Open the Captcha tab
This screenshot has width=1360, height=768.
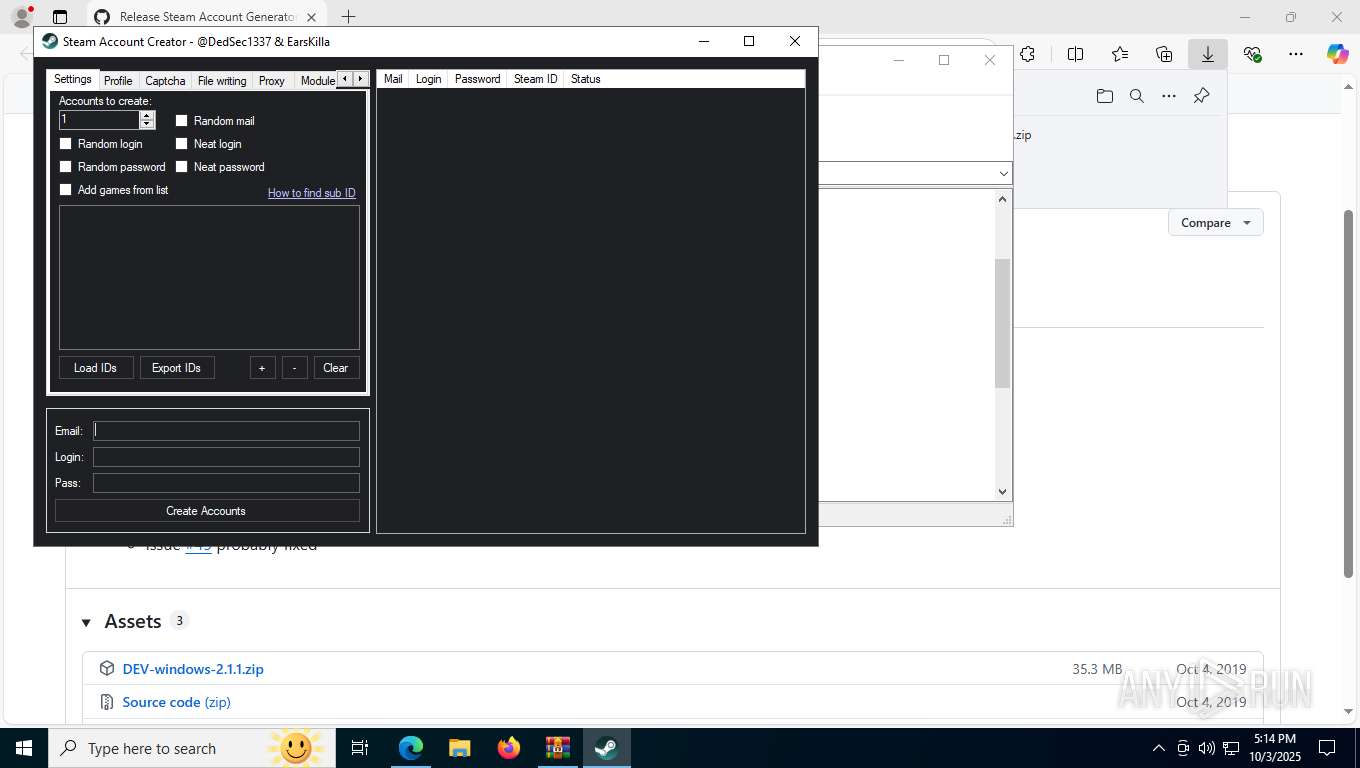tap(165, 81)
